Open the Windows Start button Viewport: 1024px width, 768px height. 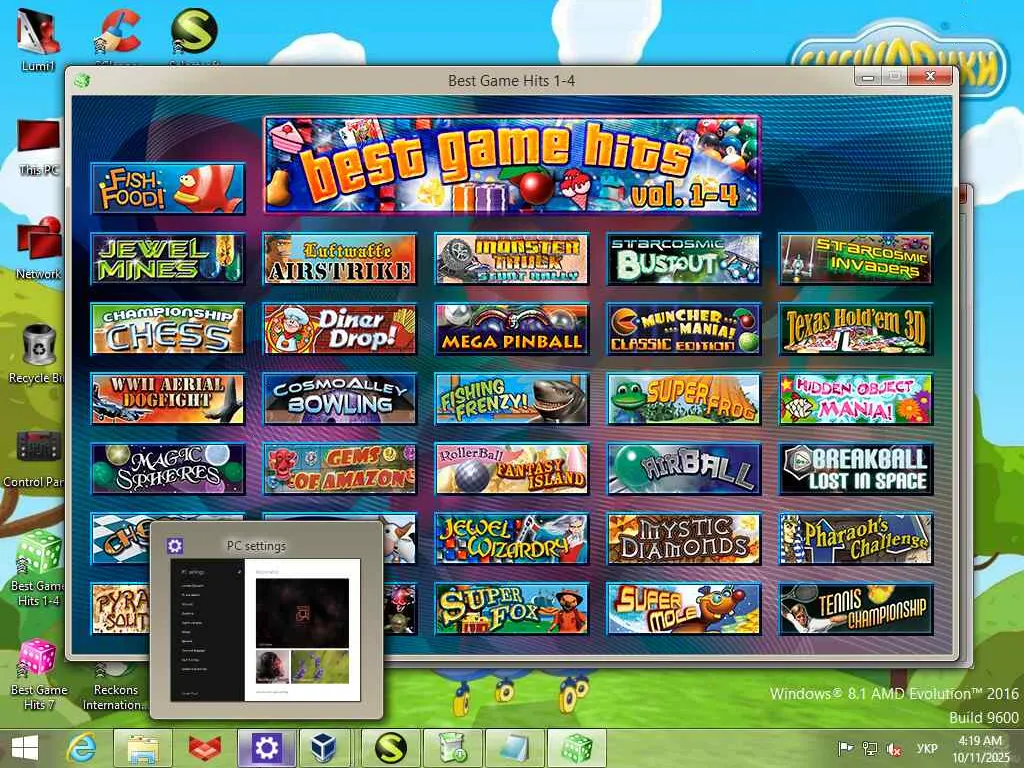point(25,748)
